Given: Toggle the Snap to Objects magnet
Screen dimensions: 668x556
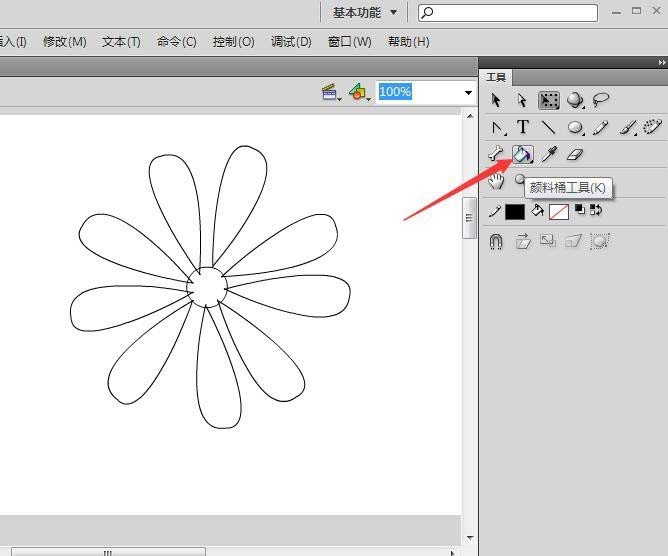Looking at the screenshot, I should 496,241.
